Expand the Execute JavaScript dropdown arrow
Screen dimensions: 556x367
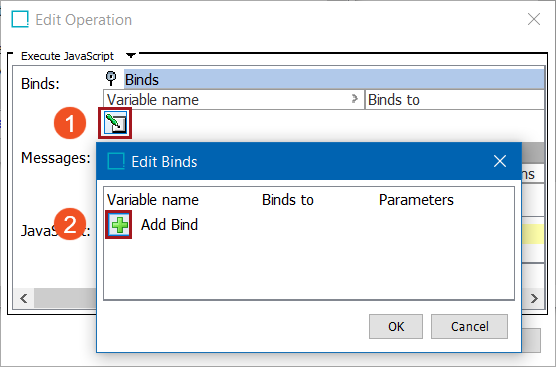(131, 55)
